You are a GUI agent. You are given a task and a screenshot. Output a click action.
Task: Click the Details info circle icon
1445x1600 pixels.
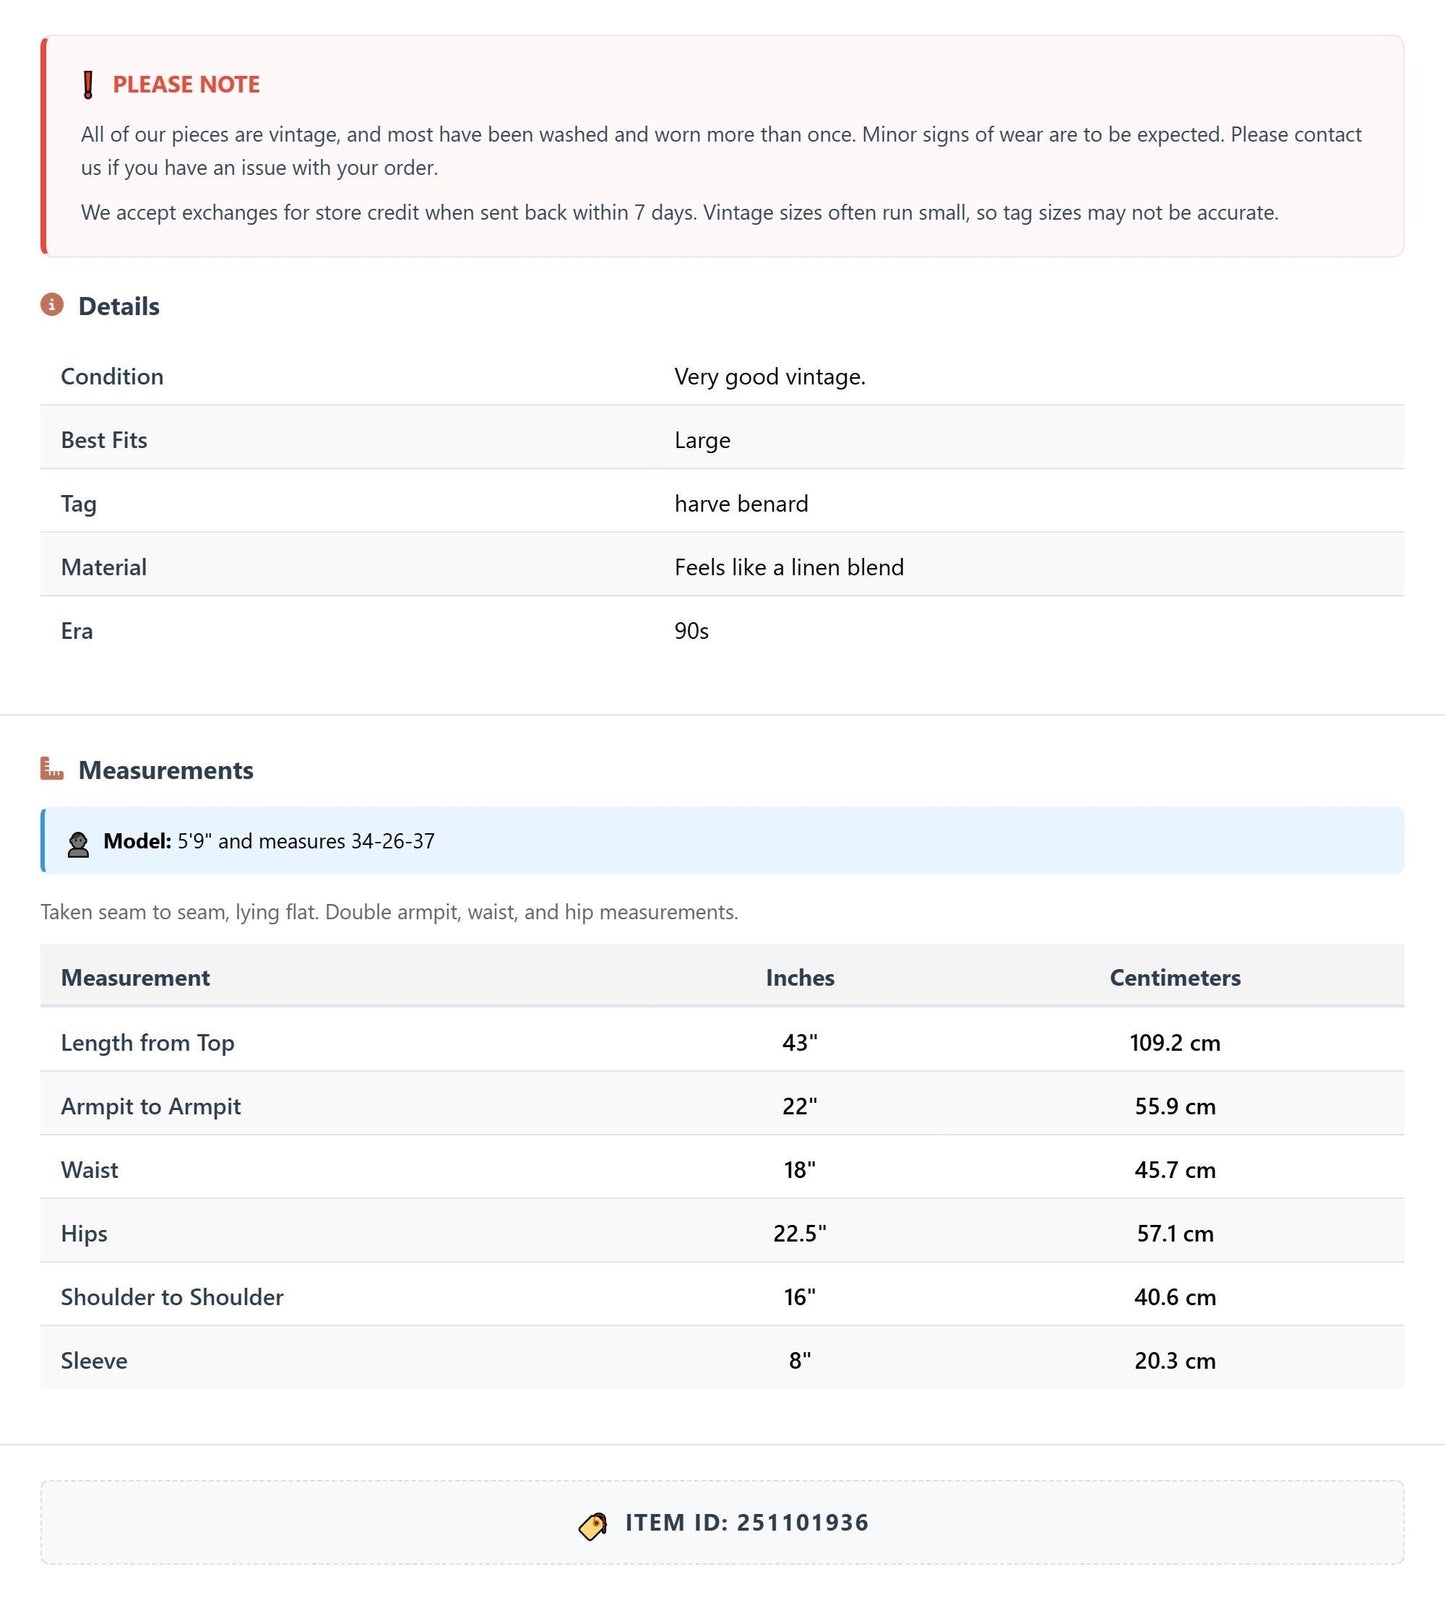click(52, 304)
